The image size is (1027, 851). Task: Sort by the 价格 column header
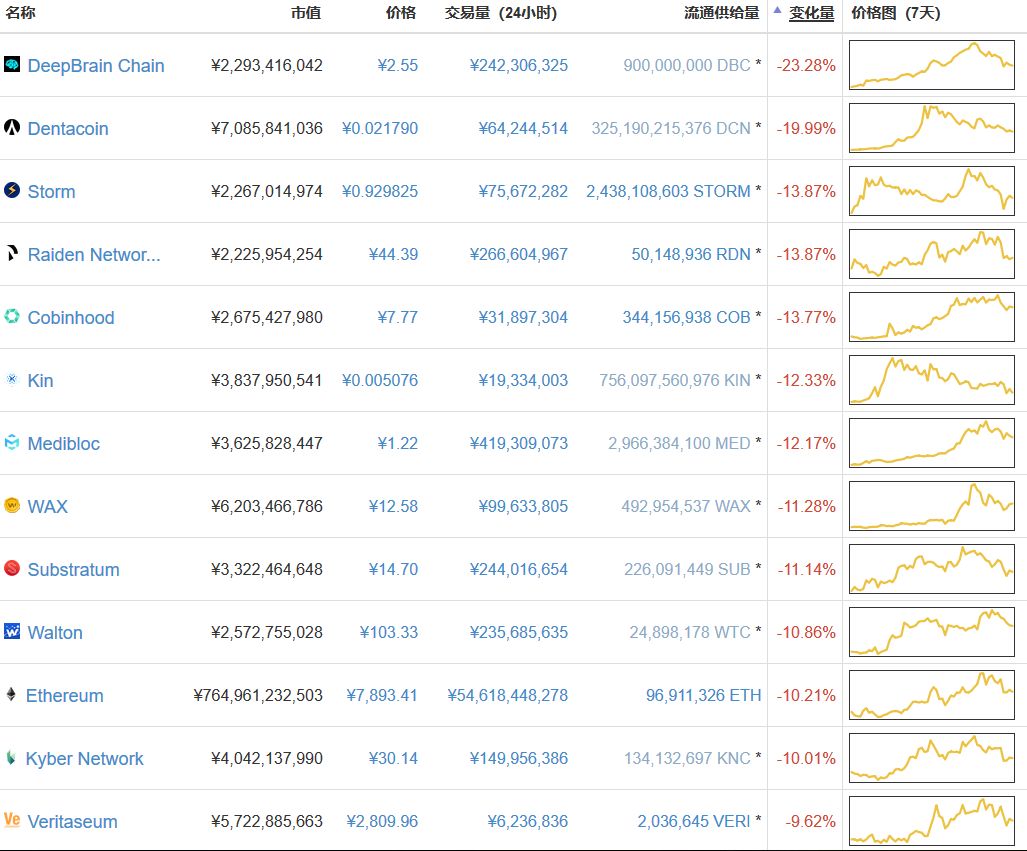click(x=401, y=13)
